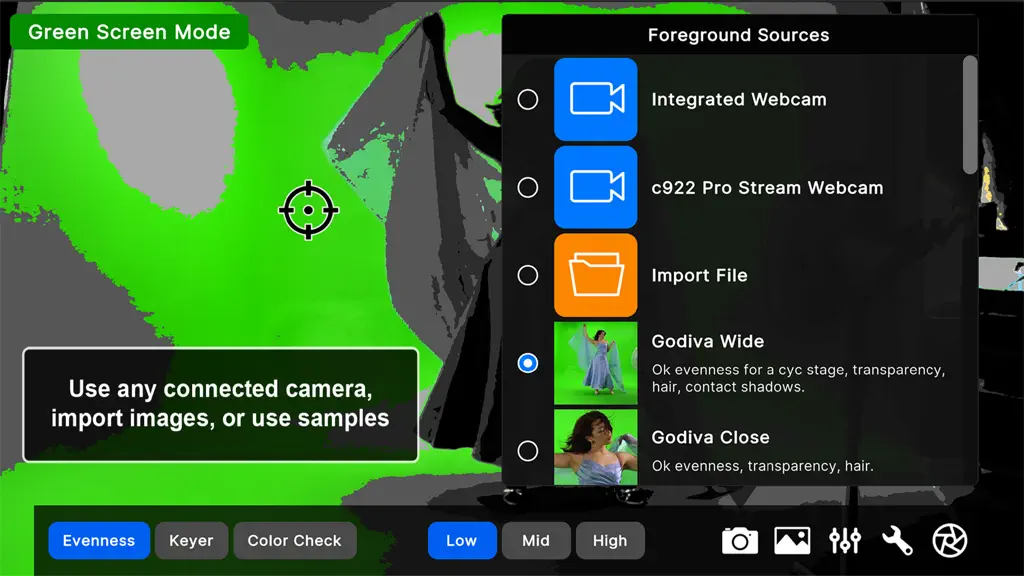Viewport: 1024px width, 576px height.
Task: Select the c922 Pro Stream Webcam radio button
Action: click(528, 187)
